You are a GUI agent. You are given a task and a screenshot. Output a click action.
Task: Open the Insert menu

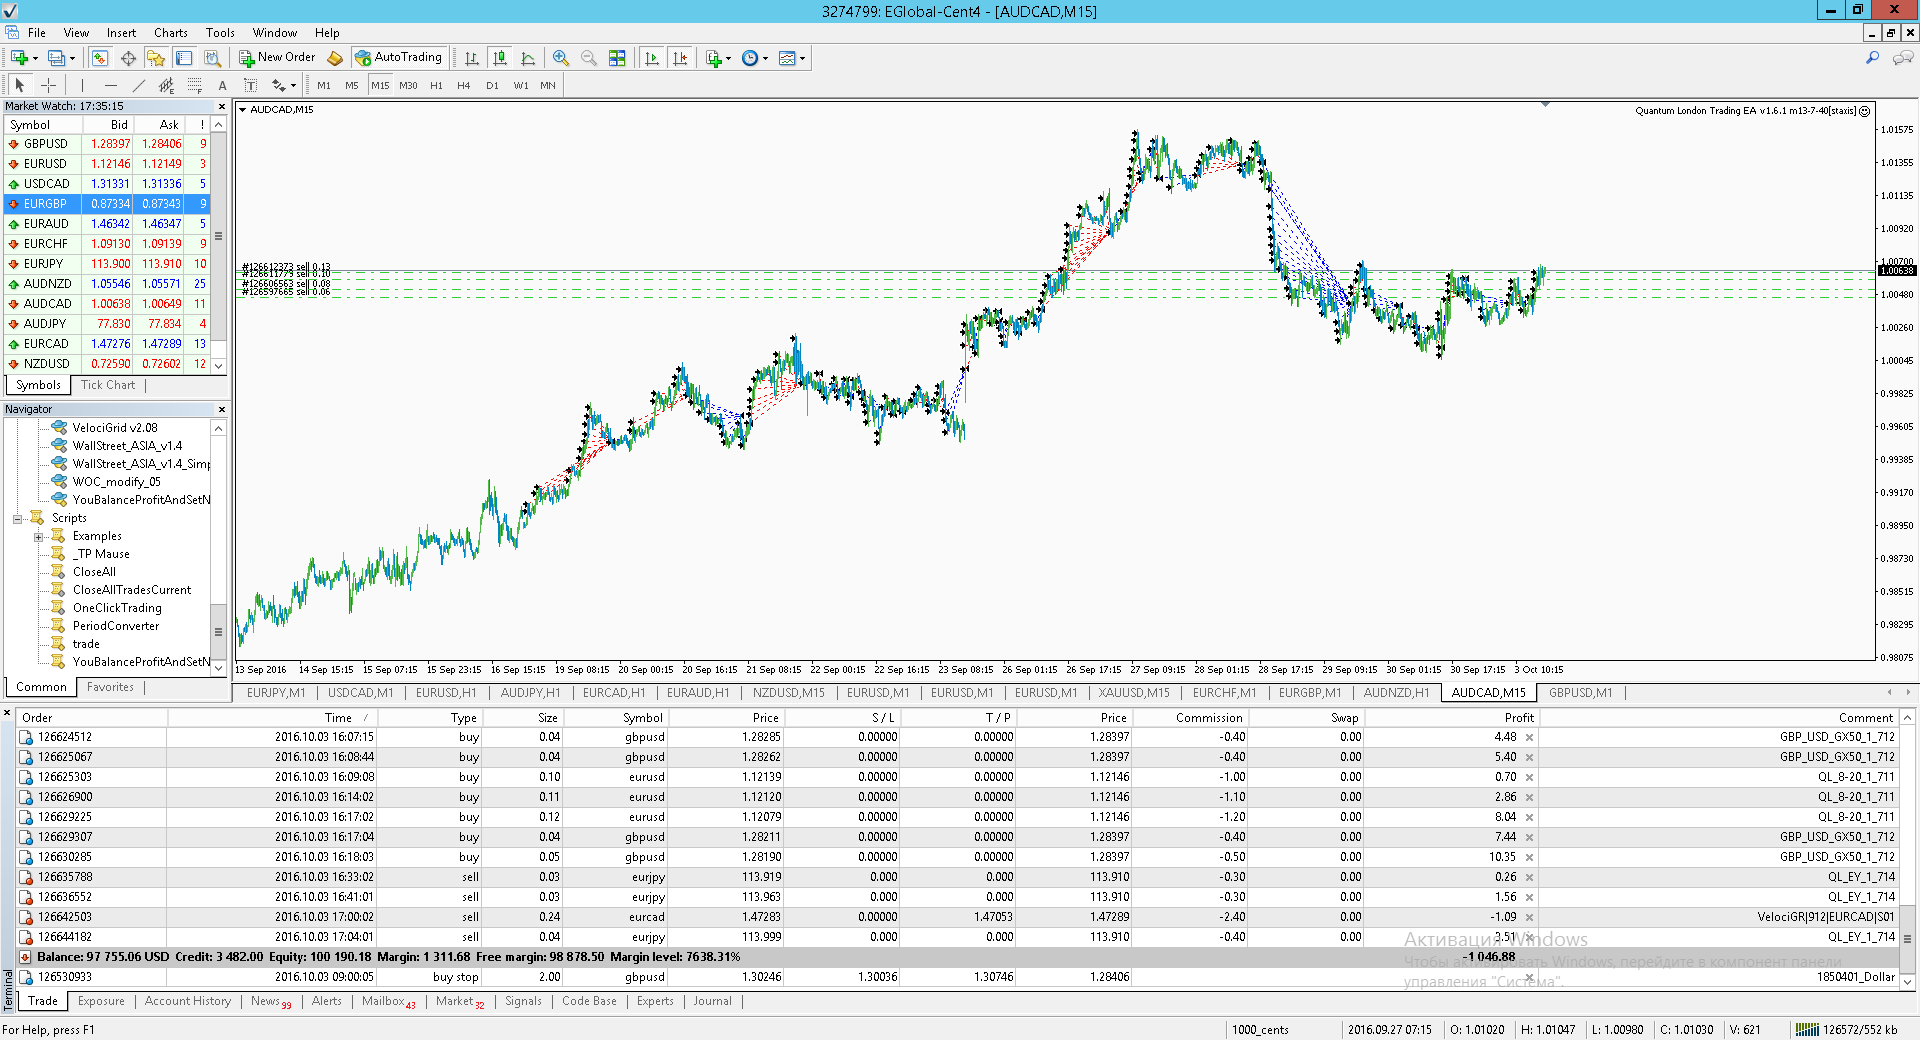pos(121,33)
